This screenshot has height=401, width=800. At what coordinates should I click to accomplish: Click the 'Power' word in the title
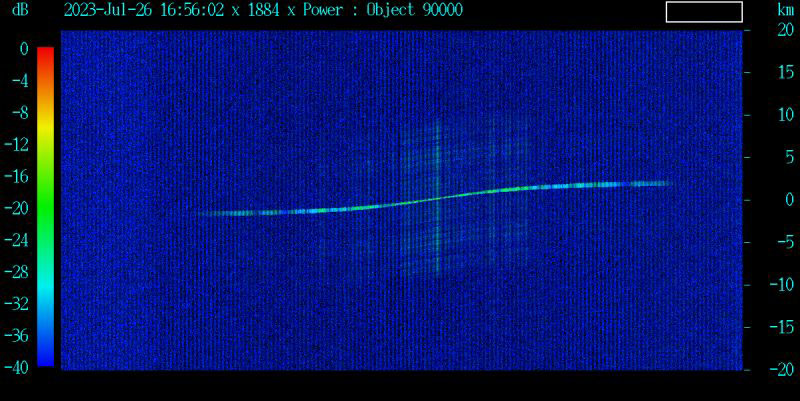coord(322,10)
